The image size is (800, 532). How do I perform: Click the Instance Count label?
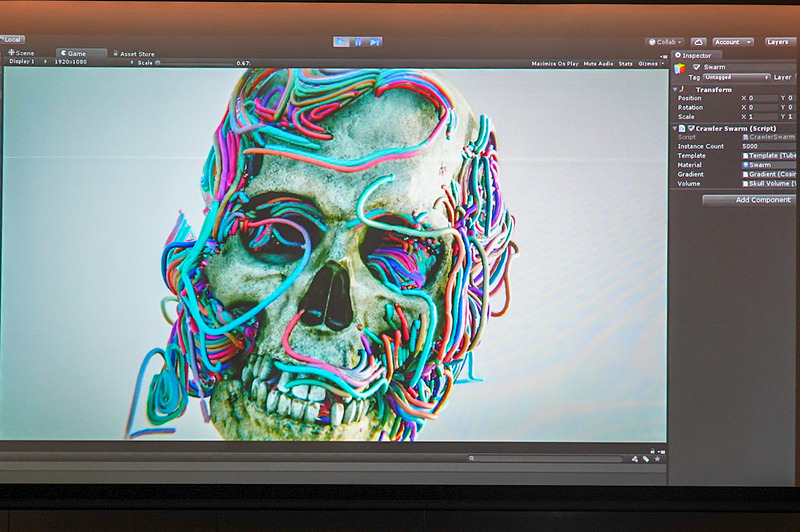click(701, 146)
